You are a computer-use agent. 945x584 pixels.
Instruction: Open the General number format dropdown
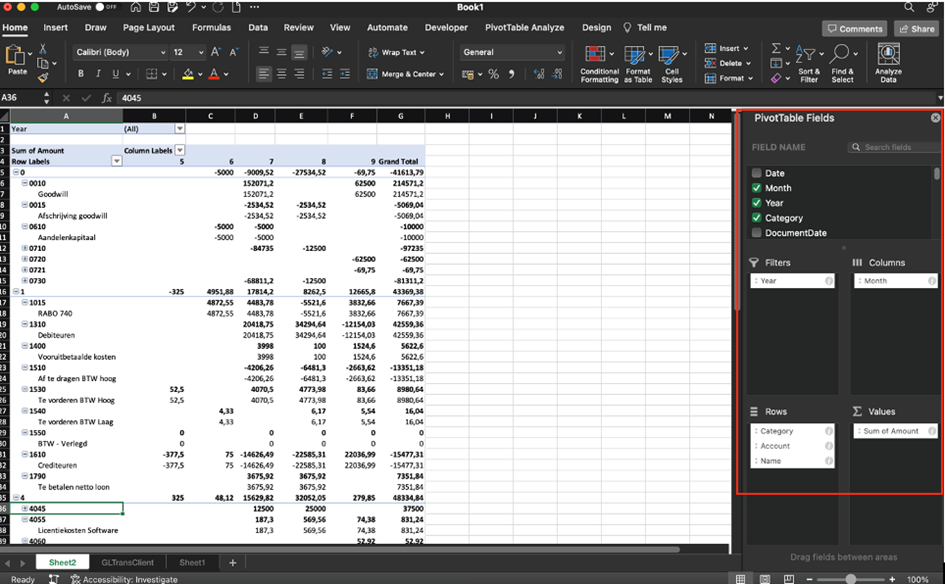pyautogui.click(x=513, y=52)
